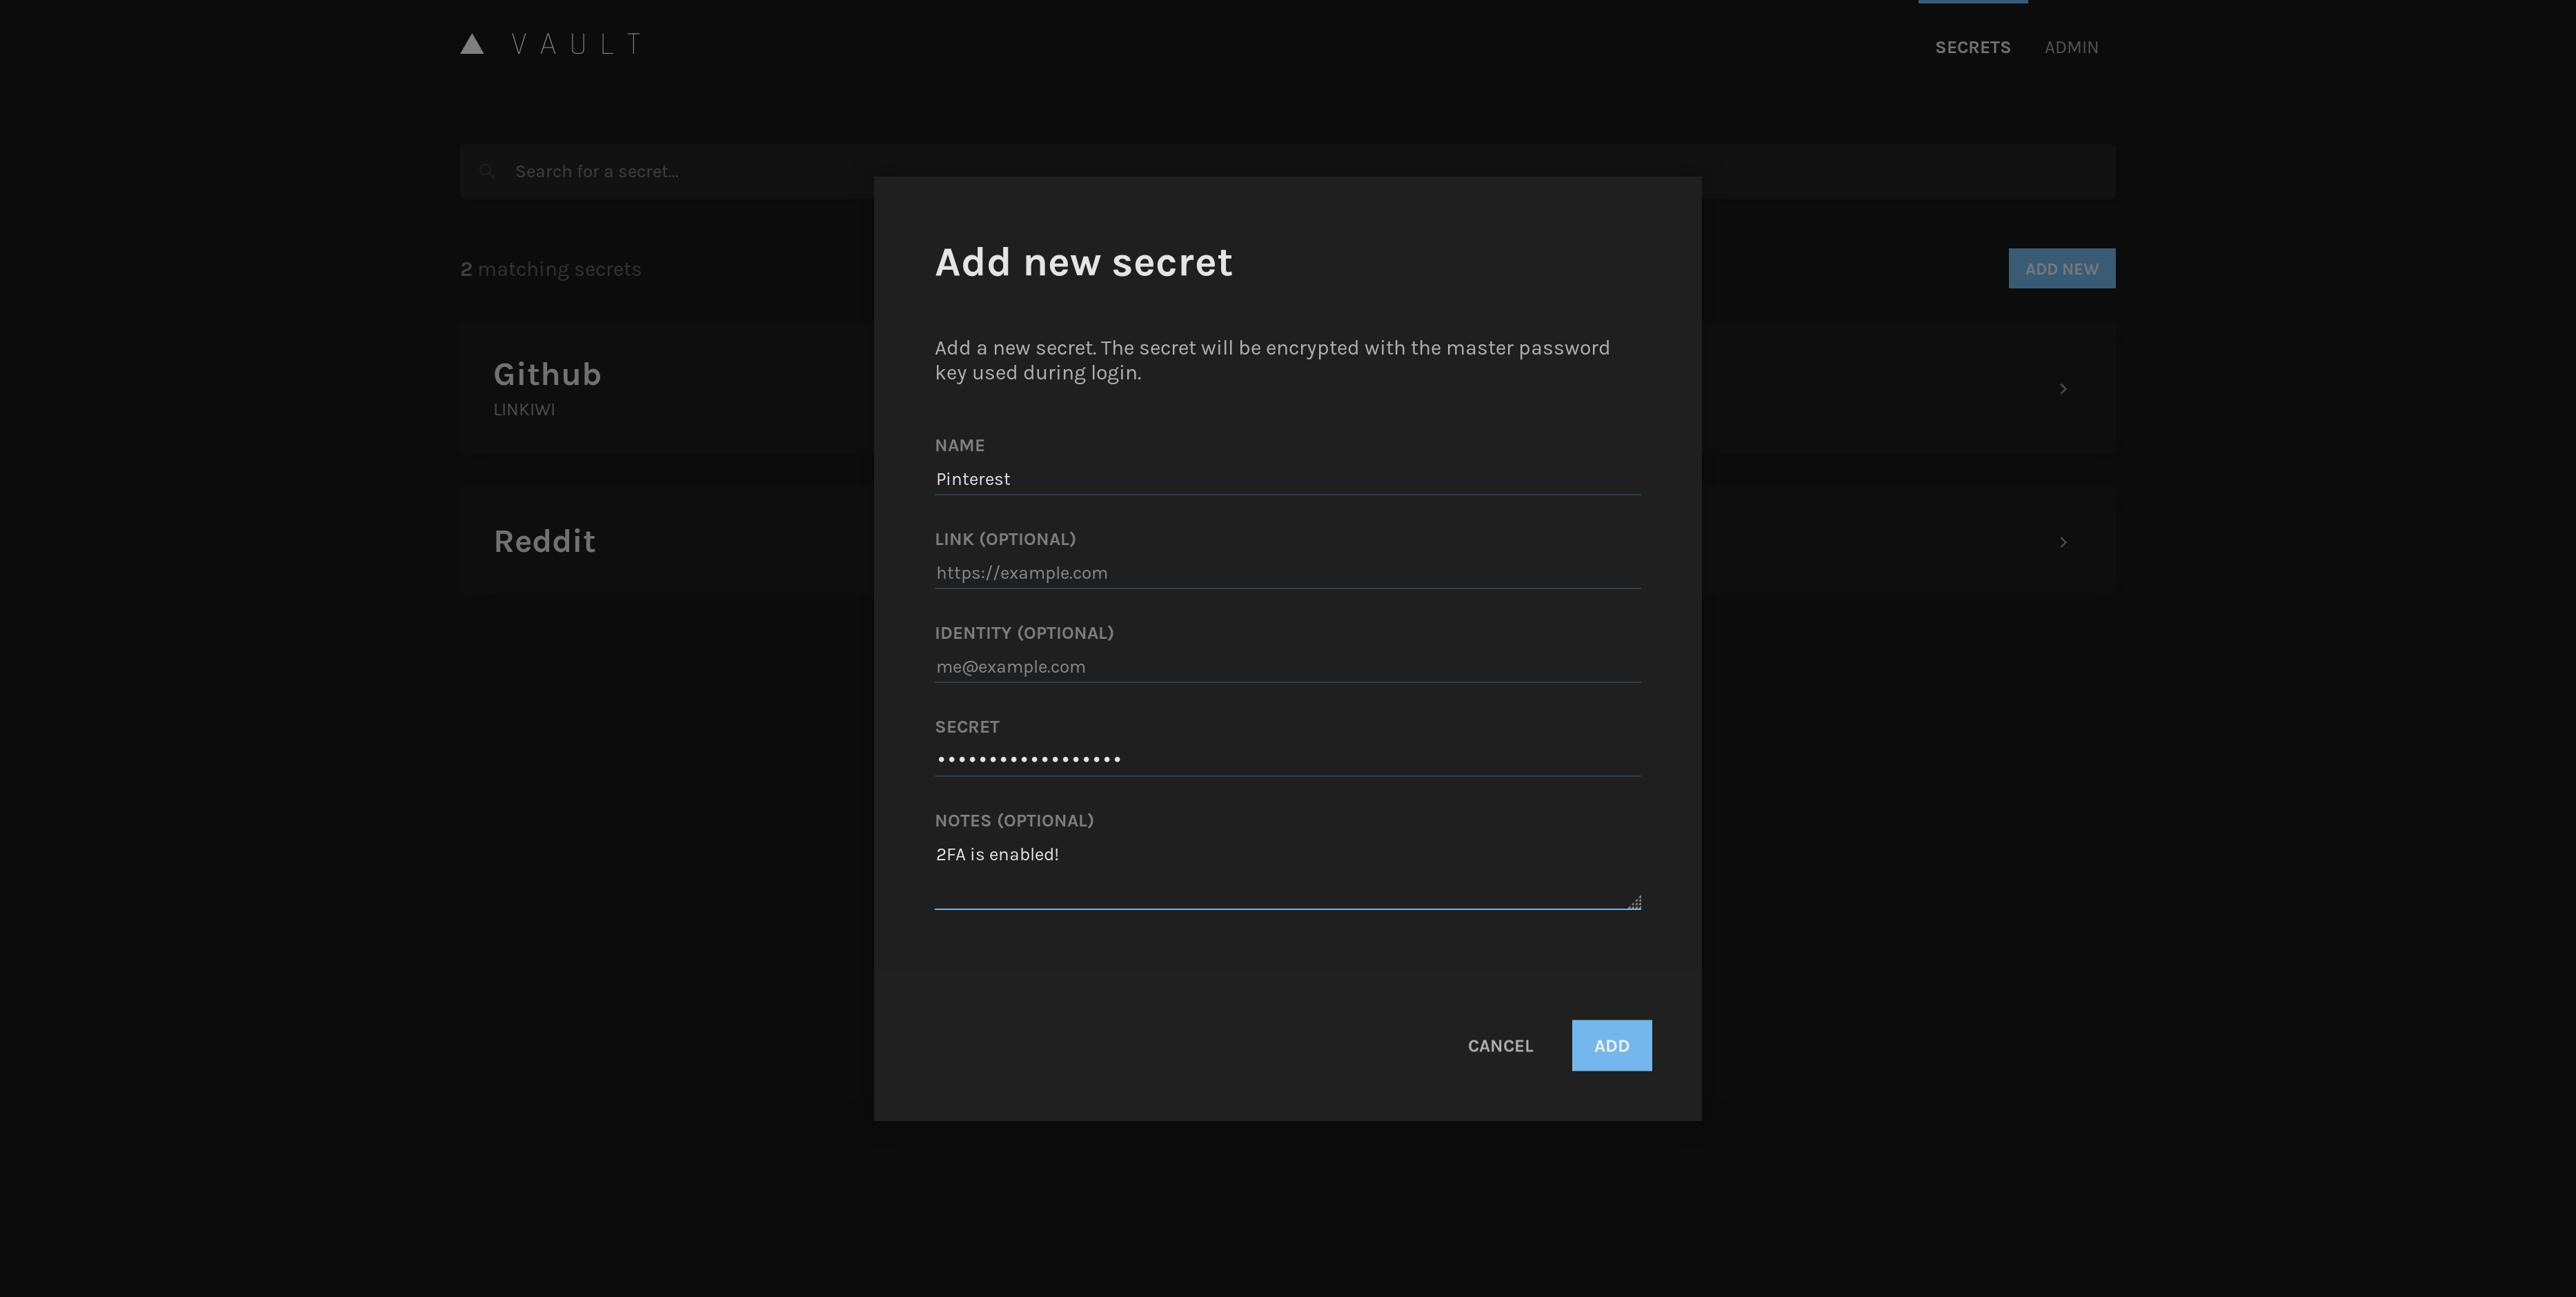
Task: Click the VAULT wordmark text
Action: [577, 44]
